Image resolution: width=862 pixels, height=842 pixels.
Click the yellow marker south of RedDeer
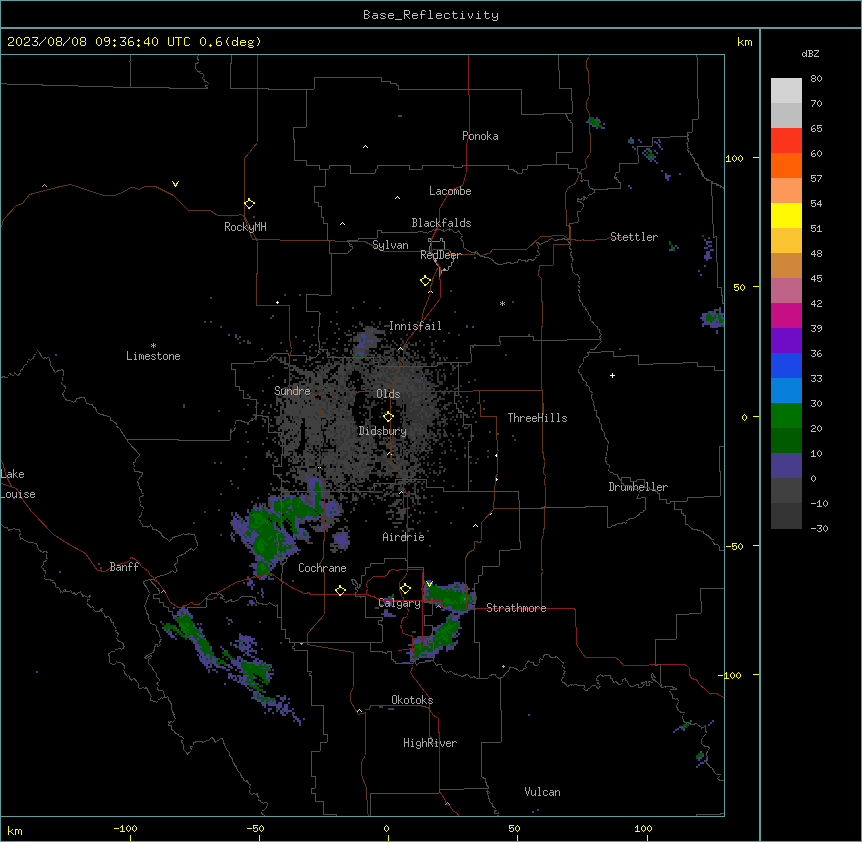(x=425, y=281)
